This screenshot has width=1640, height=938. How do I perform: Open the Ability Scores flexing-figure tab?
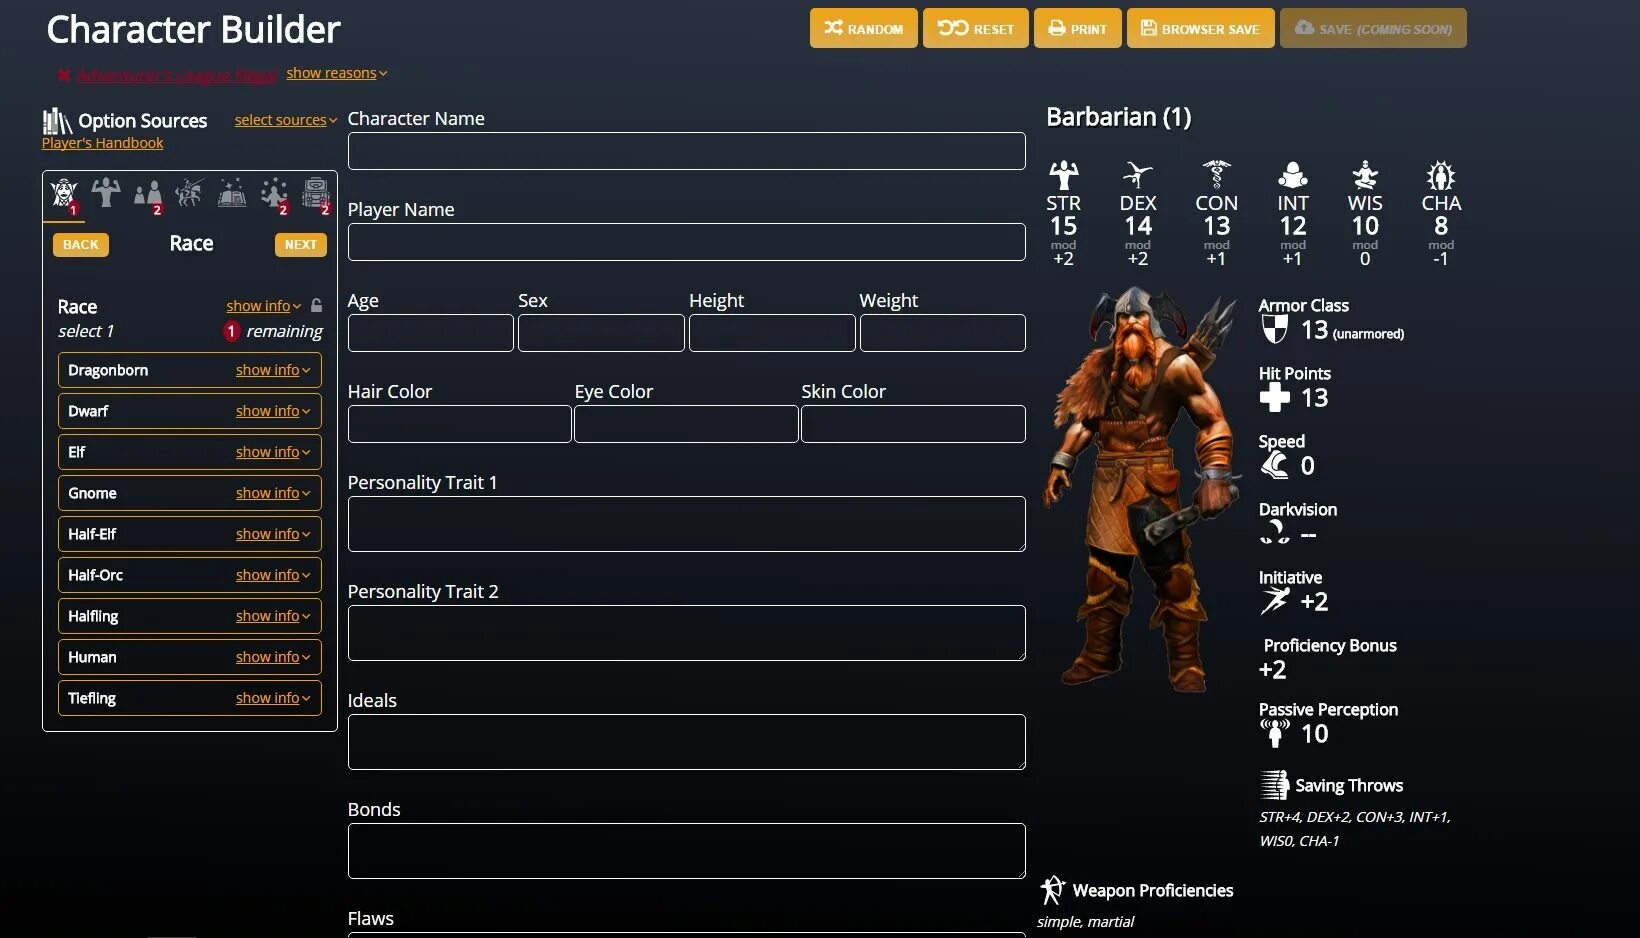[105, 192]
